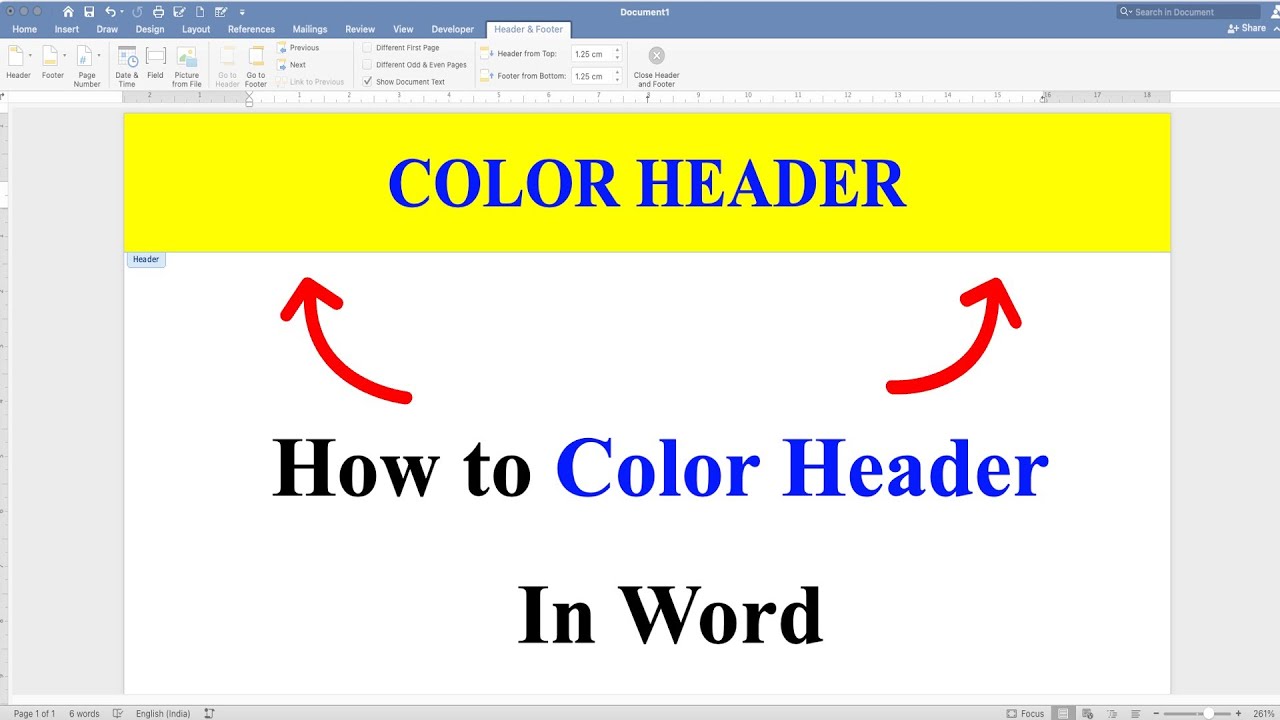The width and height of the screenshot is (1280, 720).
Task: Open the undo history dropdown arrow
Action: pyautogui.click(x=123, y=12)
